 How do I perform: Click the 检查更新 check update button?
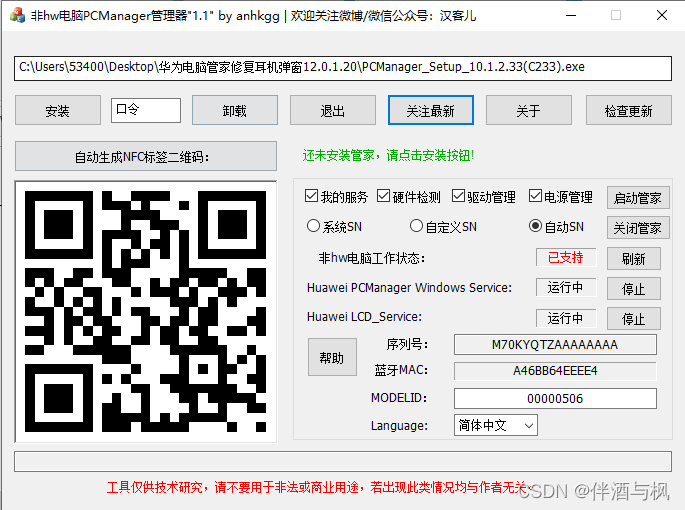tap(629, 111)
